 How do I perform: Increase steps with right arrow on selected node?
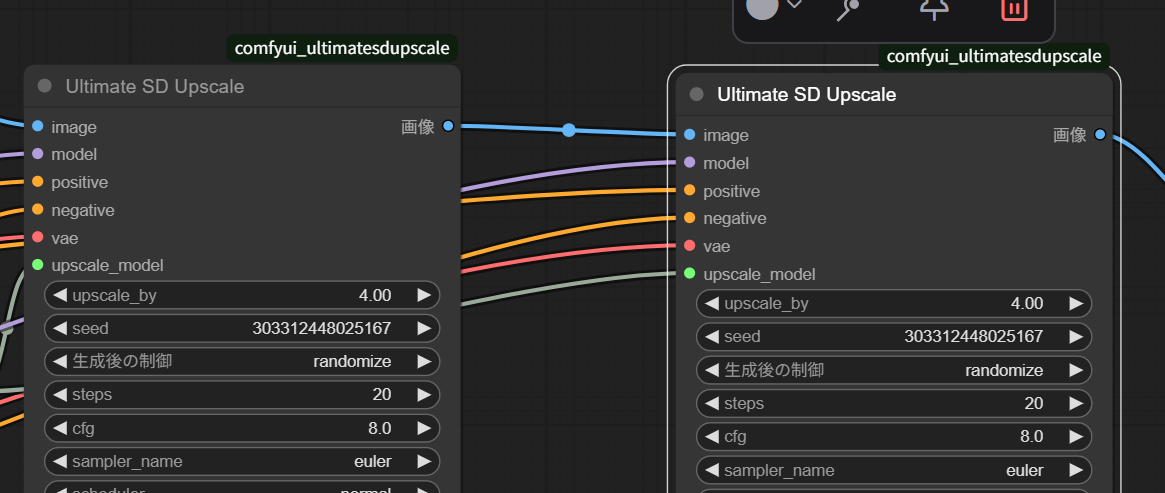click(1076, 403)
